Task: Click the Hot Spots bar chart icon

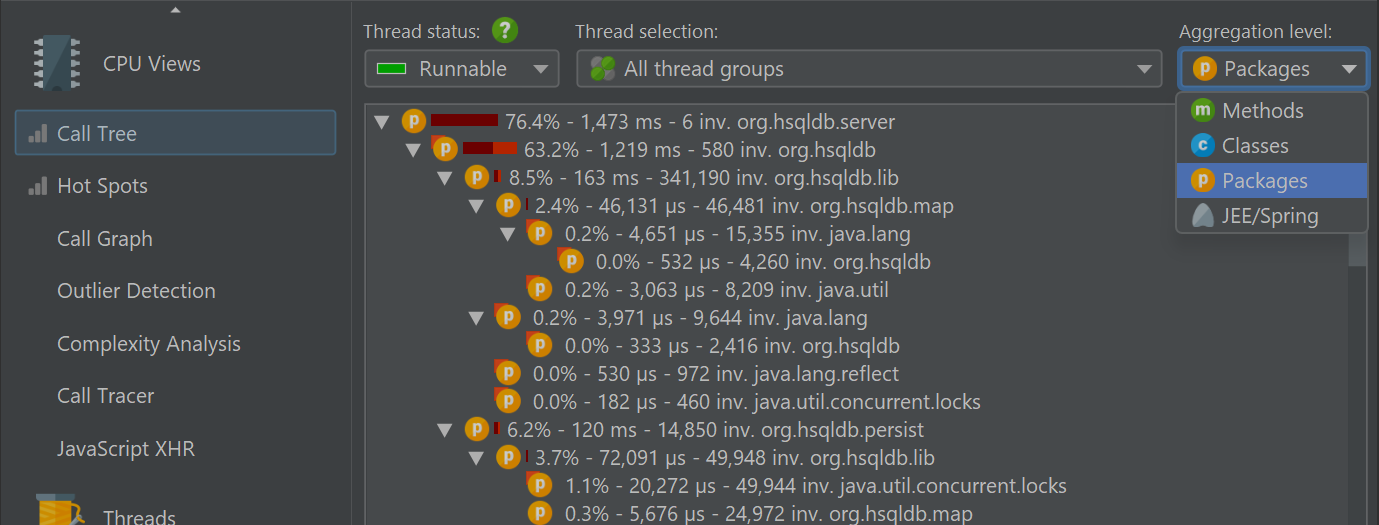Action: [38, 186]
